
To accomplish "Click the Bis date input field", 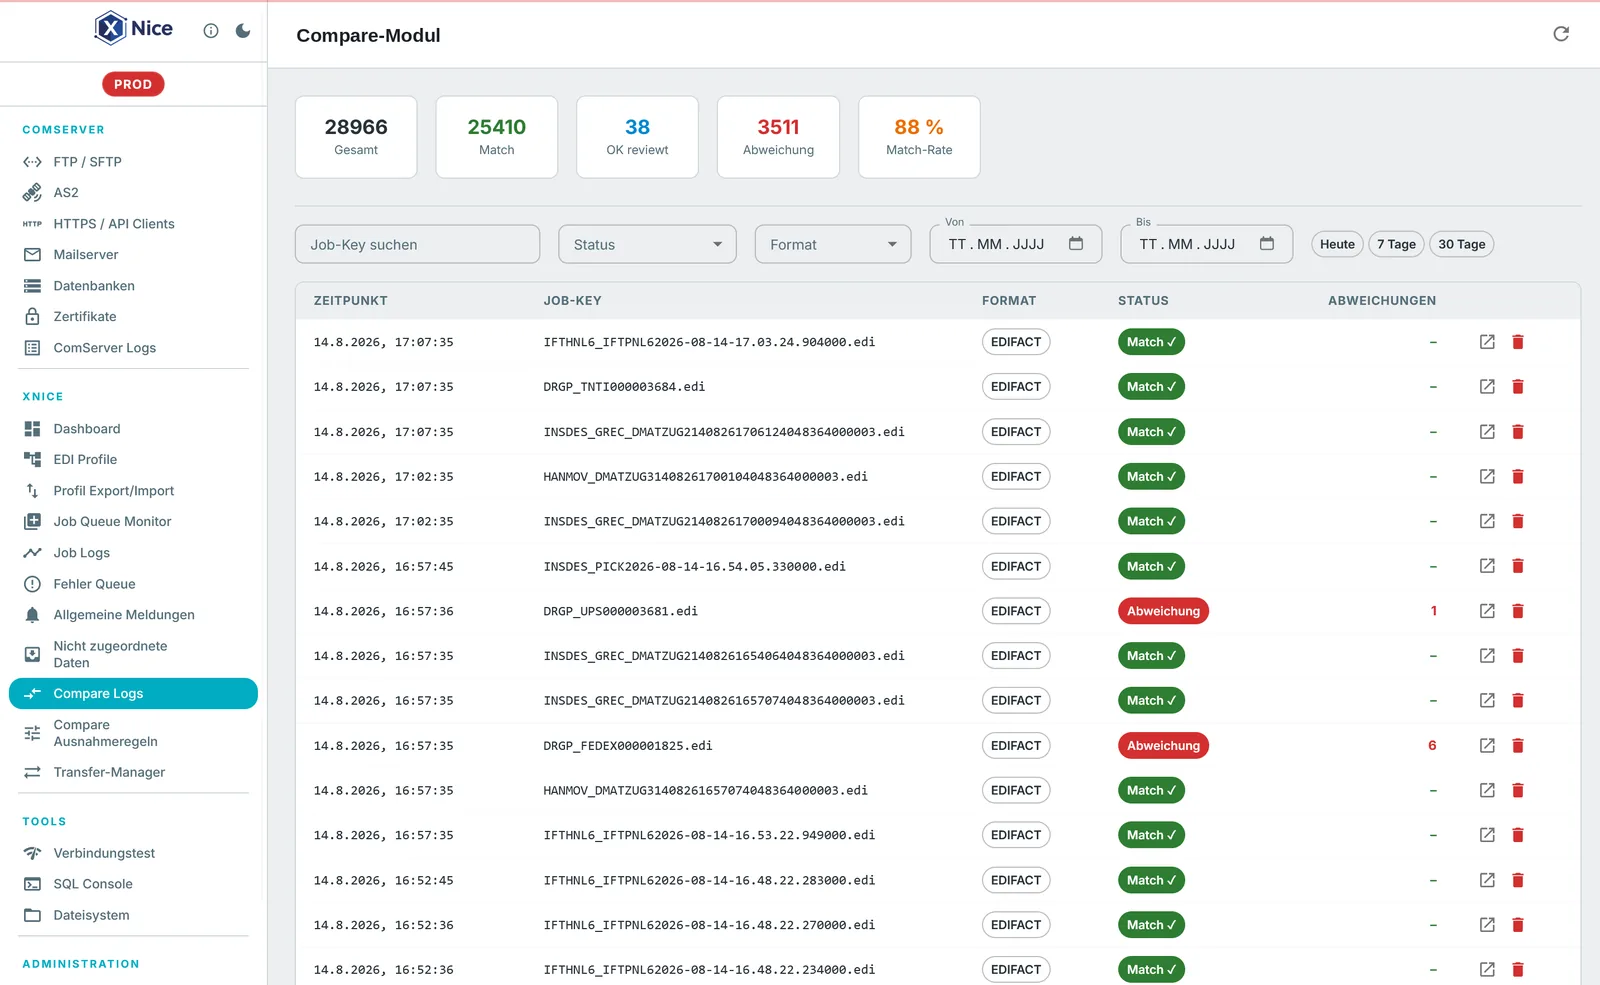I will 1207,244.
